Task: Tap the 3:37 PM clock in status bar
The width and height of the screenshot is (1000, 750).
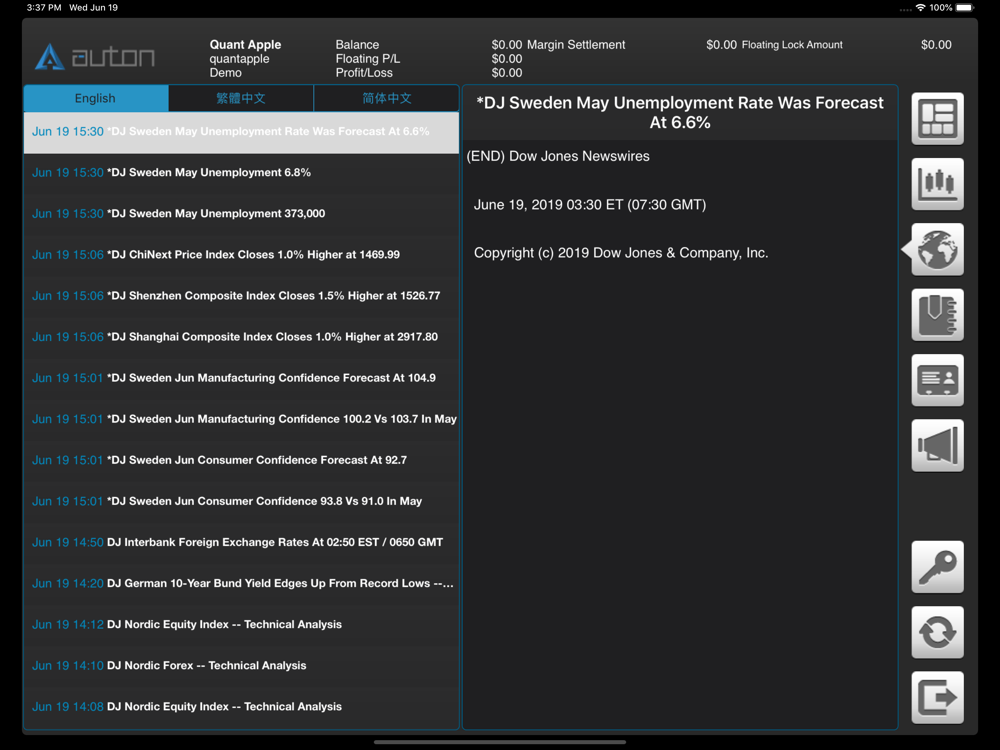Action: pos(44,8)
